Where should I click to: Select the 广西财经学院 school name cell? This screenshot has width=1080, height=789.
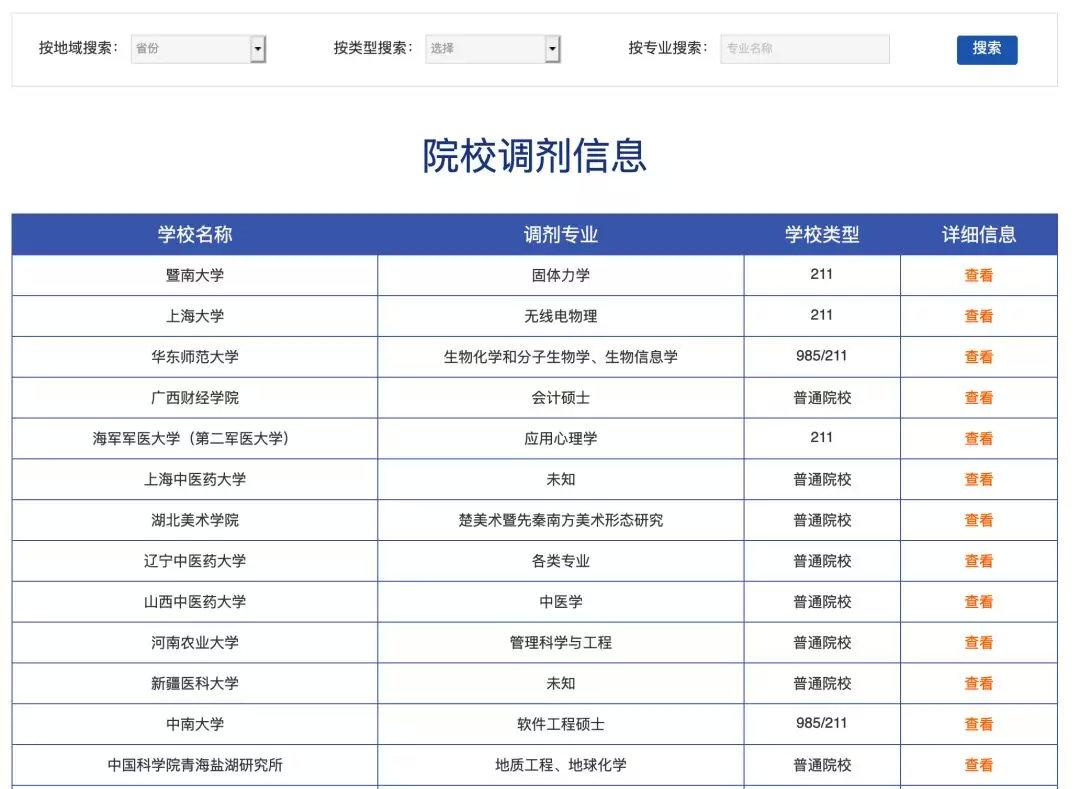click(195, 397)
